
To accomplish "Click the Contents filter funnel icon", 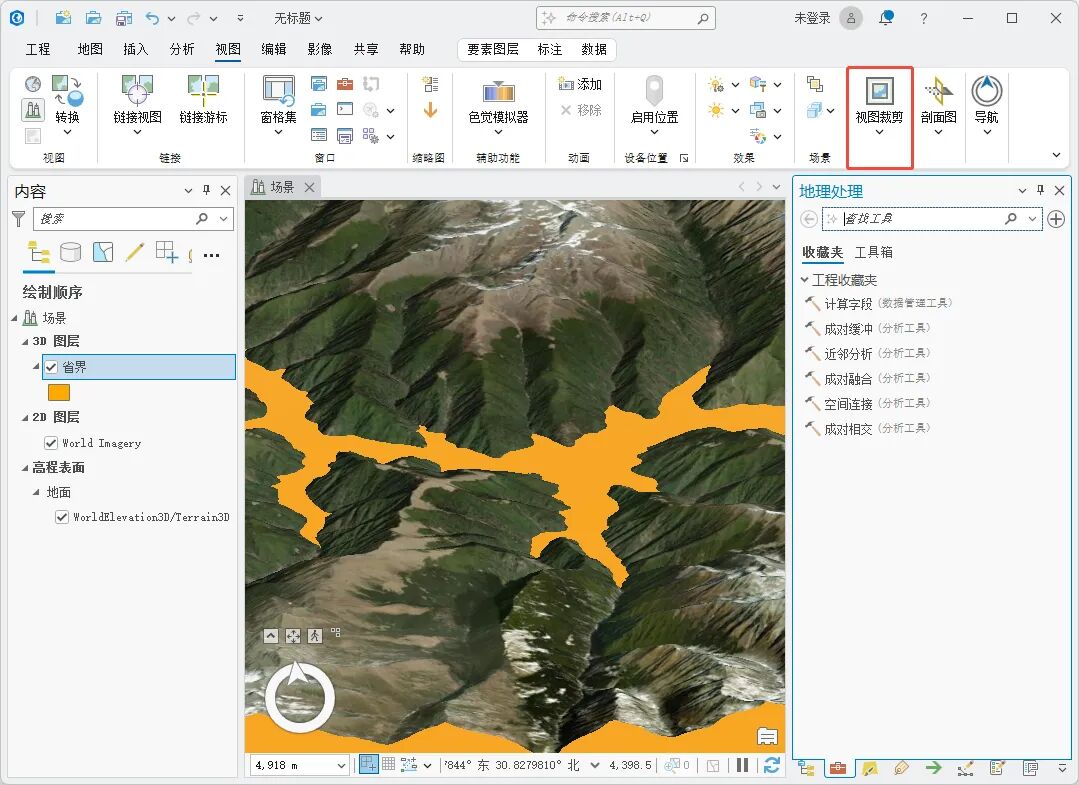I will 19,219.
